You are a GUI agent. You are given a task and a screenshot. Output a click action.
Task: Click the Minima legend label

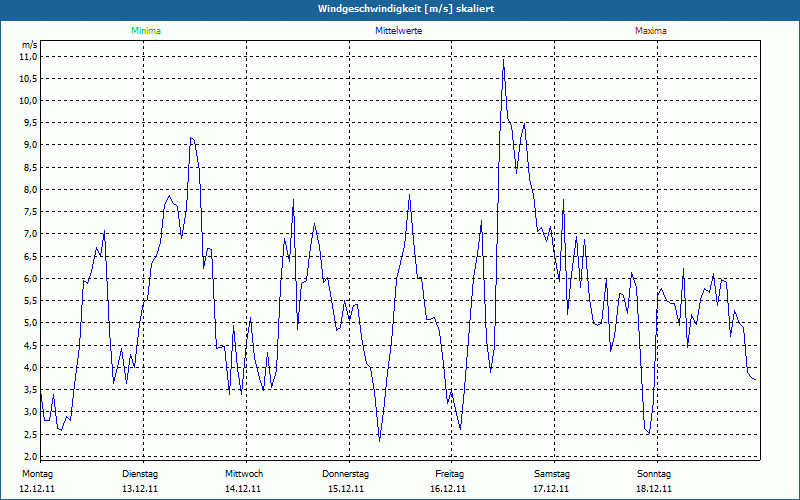pyautogui.click(x=146, y=31)
